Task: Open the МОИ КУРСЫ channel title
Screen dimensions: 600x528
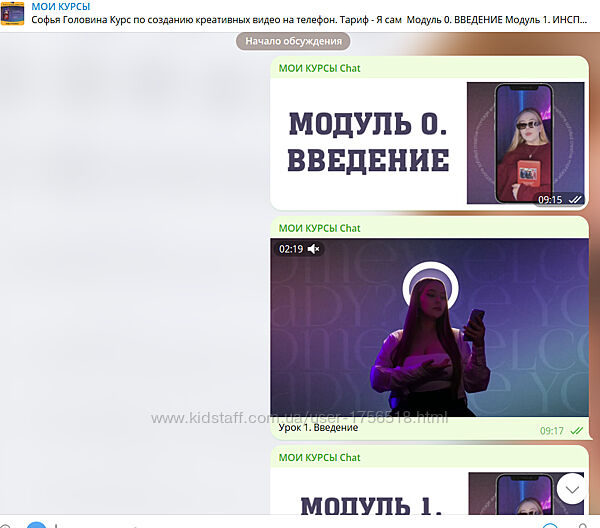Action: [x=61, y=7]
